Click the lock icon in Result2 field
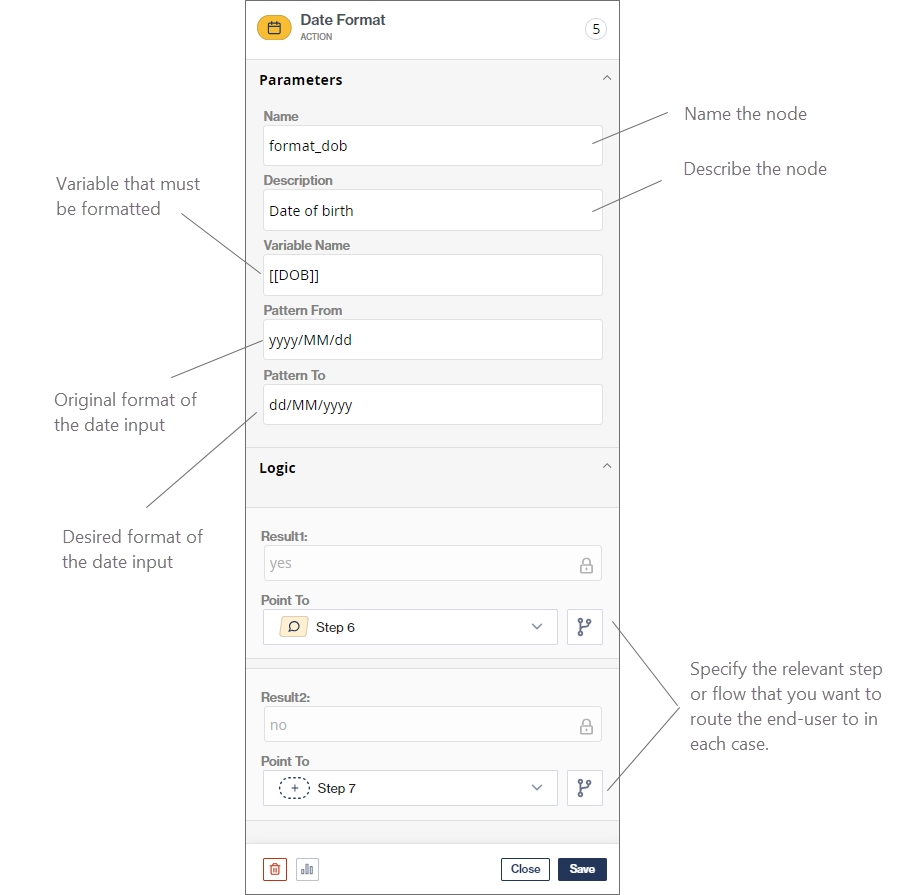This screenshot has width=906, height=895. pos(586,726)
